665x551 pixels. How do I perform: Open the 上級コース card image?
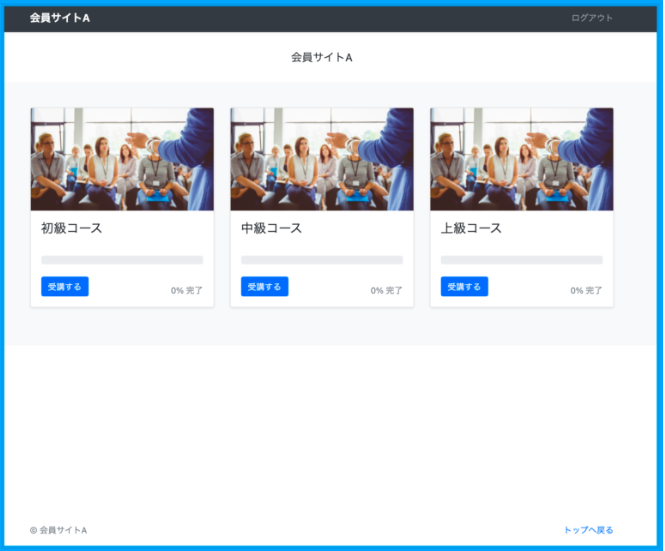tap(522, 159)
